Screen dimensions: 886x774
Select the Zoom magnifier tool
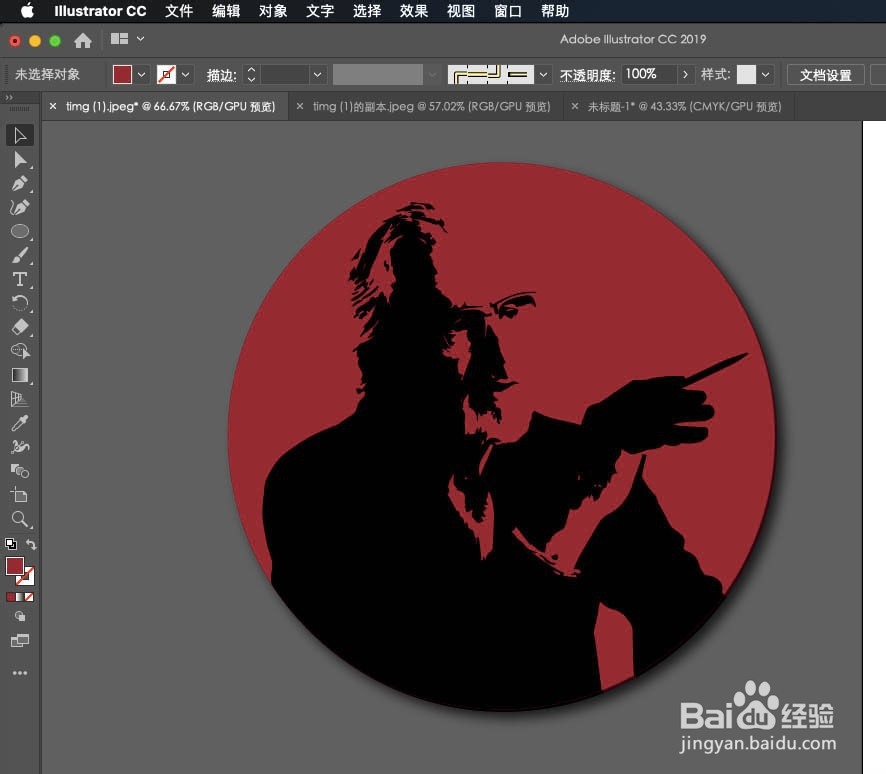pyautogui.click(x=20, y=520)
